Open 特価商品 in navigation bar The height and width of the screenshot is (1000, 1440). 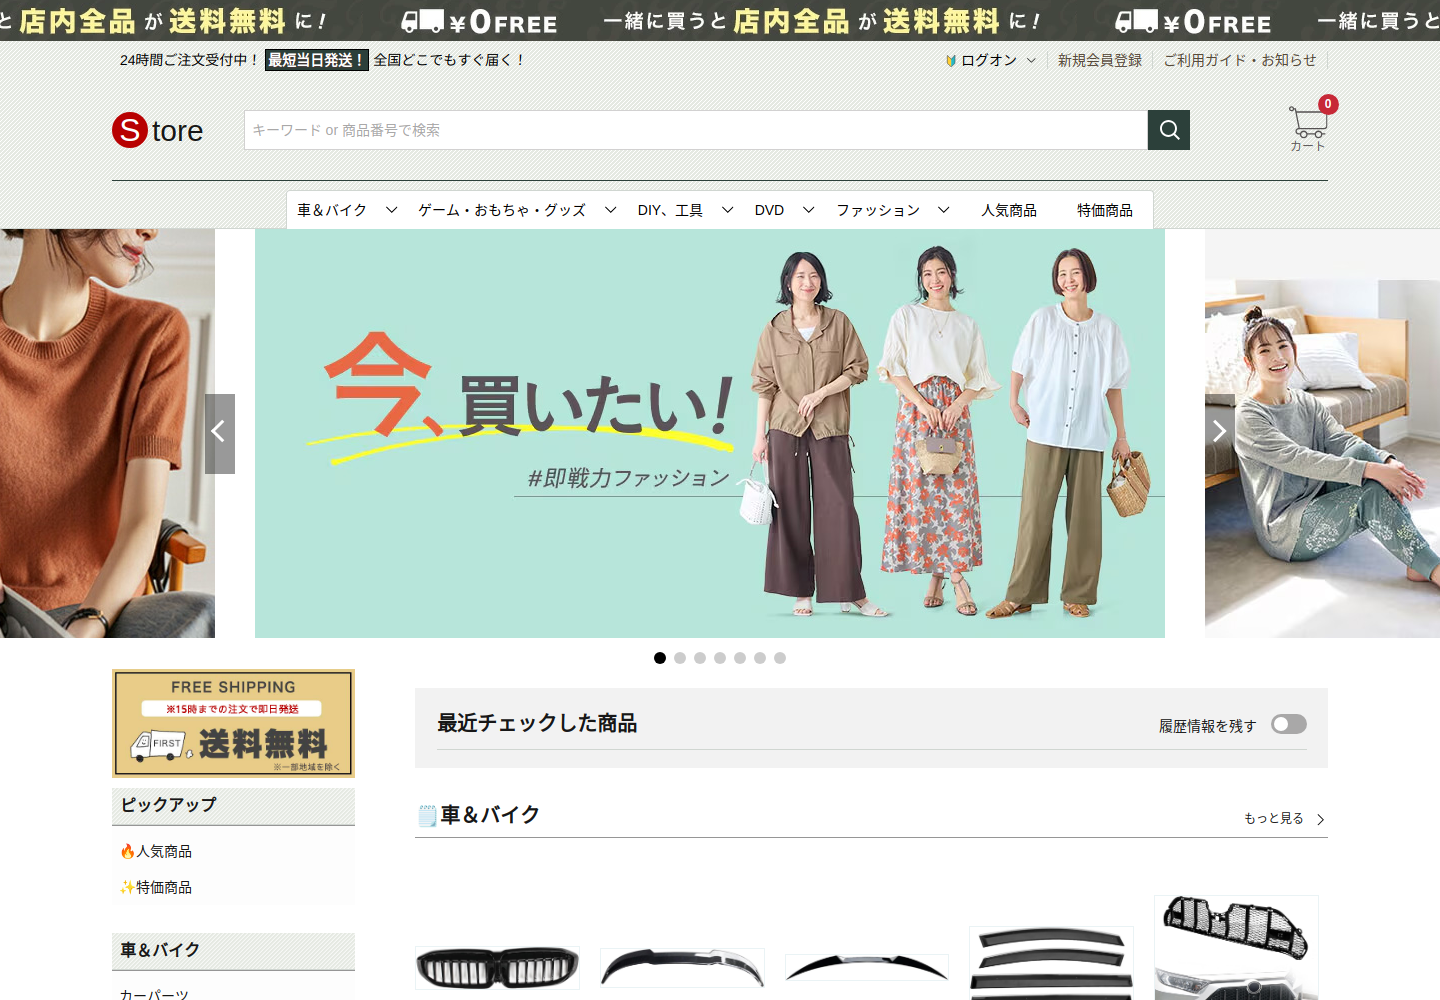(1105, 210)
